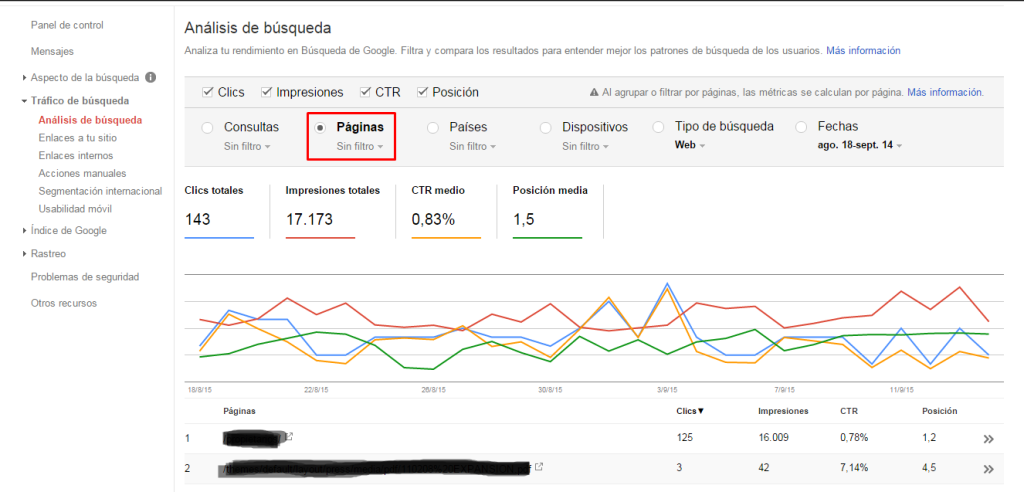Click the 1,2 position cell
This screenshot has width=1024, height=492.
pyautogui.click(x=928, y=438)
